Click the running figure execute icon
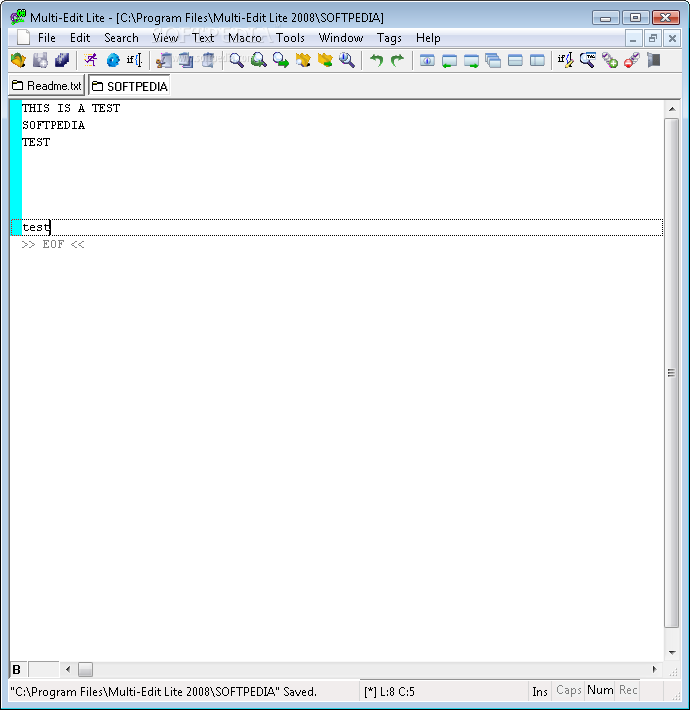The height and width of the screenshot is (710, 690). pyautogui.click(x=91, y=60)
